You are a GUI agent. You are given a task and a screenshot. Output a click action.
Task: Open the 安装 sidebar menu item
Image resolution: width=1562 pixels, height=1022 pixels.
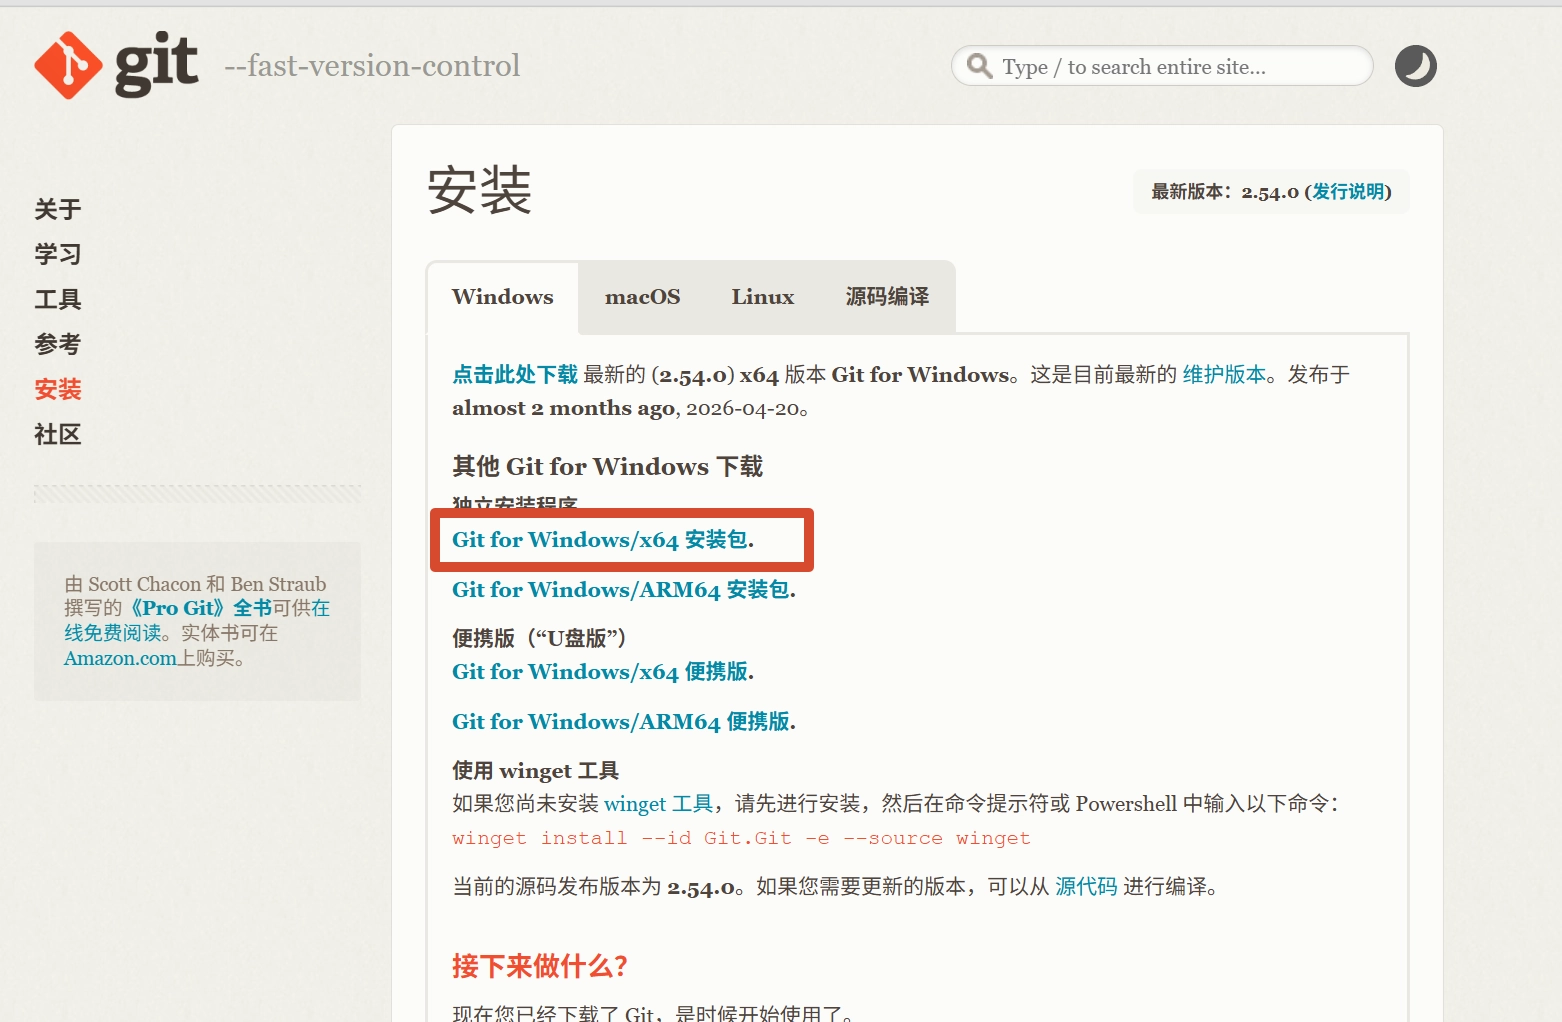click(58, 389)
